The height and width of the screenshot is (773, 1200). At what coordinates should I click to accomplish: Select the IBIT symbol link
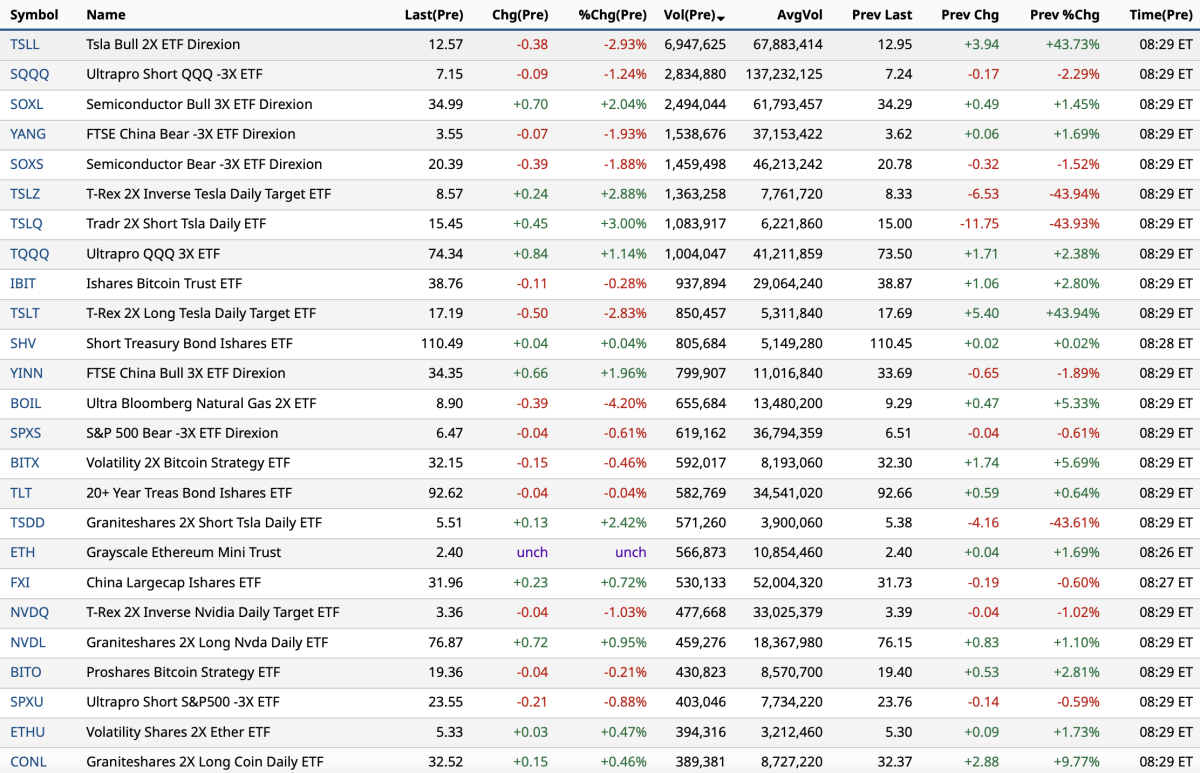(x=23, y=284)
